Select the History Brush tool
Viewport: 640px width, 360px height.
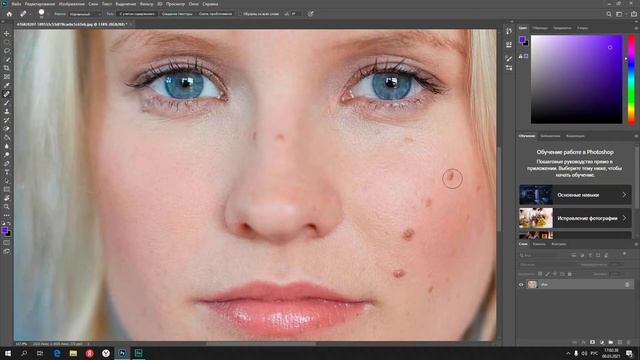7,120
